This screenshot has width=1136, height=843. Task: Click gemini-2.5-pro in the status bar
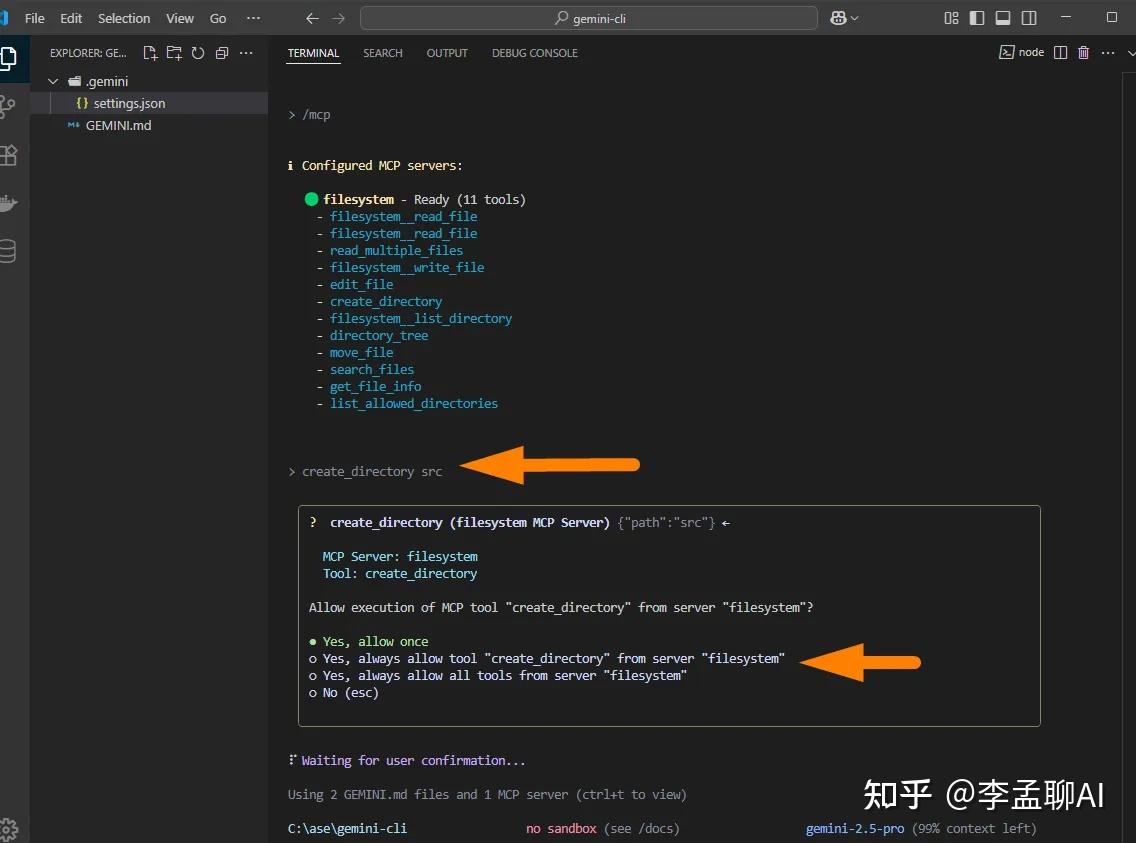click(855, 828)
